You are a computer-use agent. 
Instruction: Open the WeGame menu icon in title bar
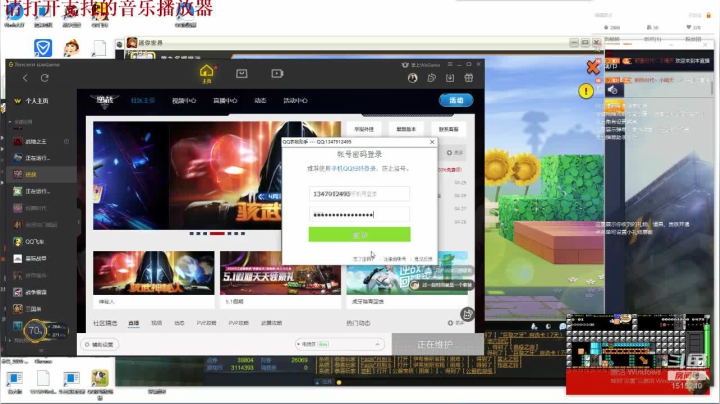(450, 64)
